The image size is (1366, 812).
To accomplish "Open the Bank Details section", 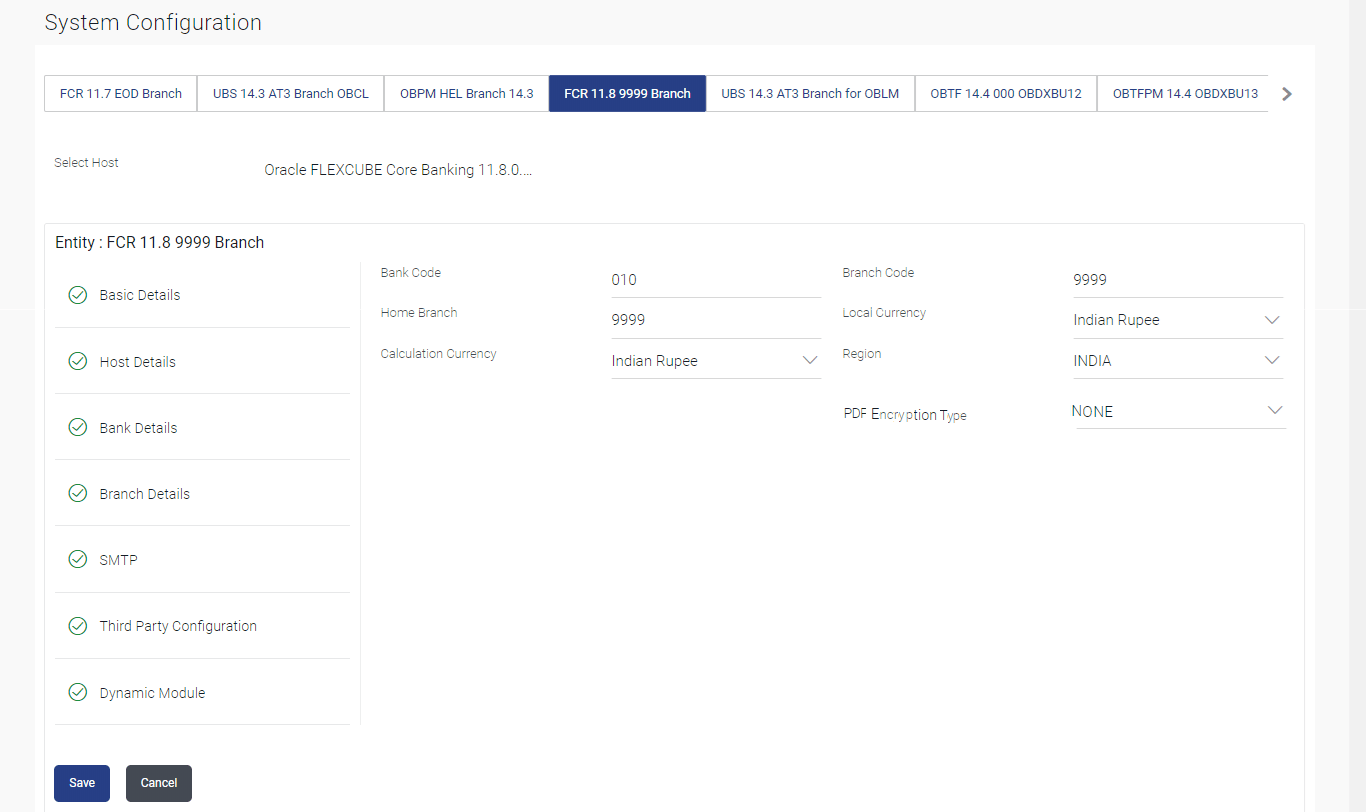I will click(202, 428).
